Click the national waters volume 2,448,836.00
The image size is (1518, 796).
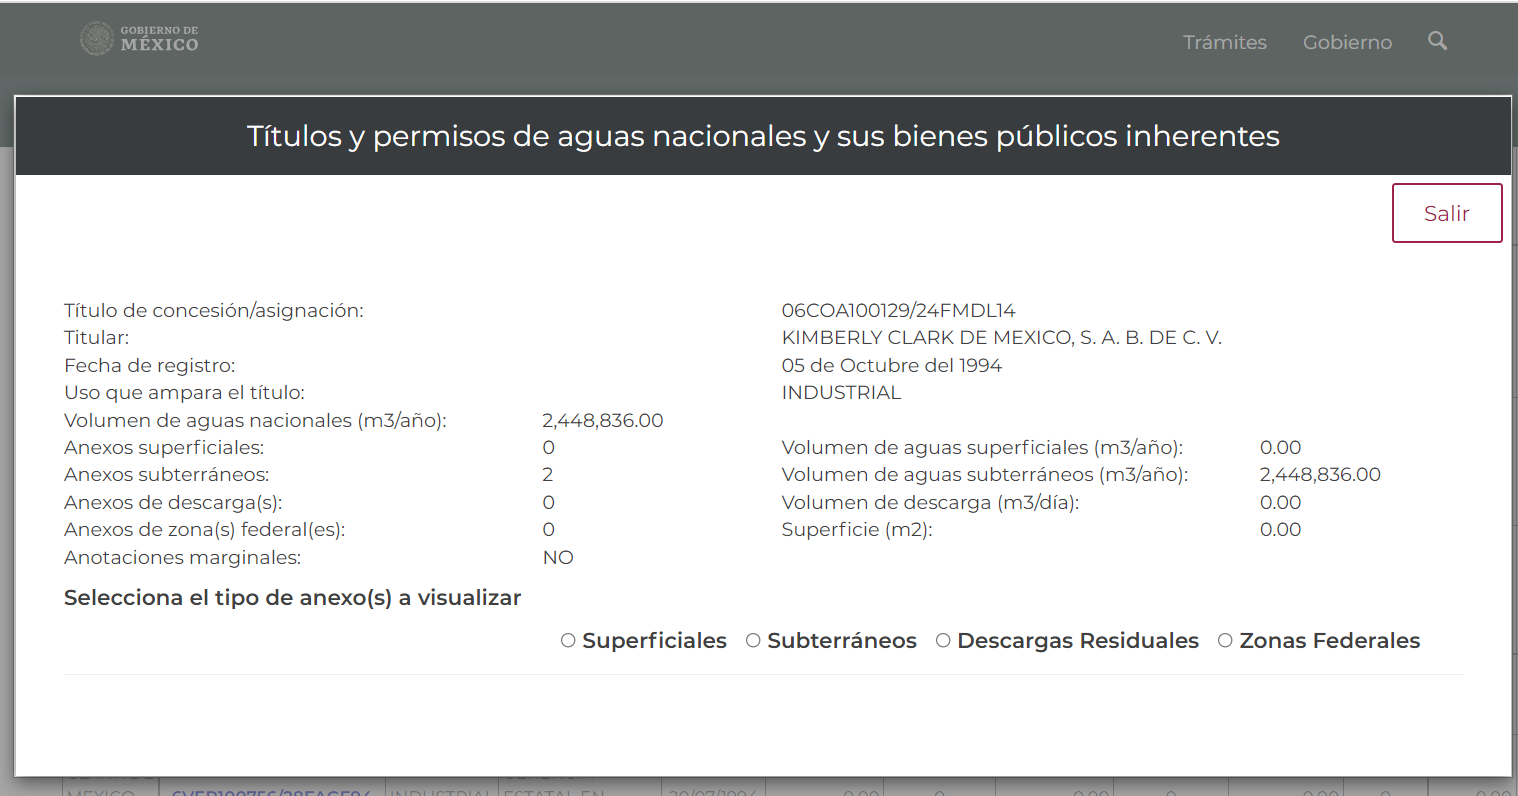click(x=603, y=421)
